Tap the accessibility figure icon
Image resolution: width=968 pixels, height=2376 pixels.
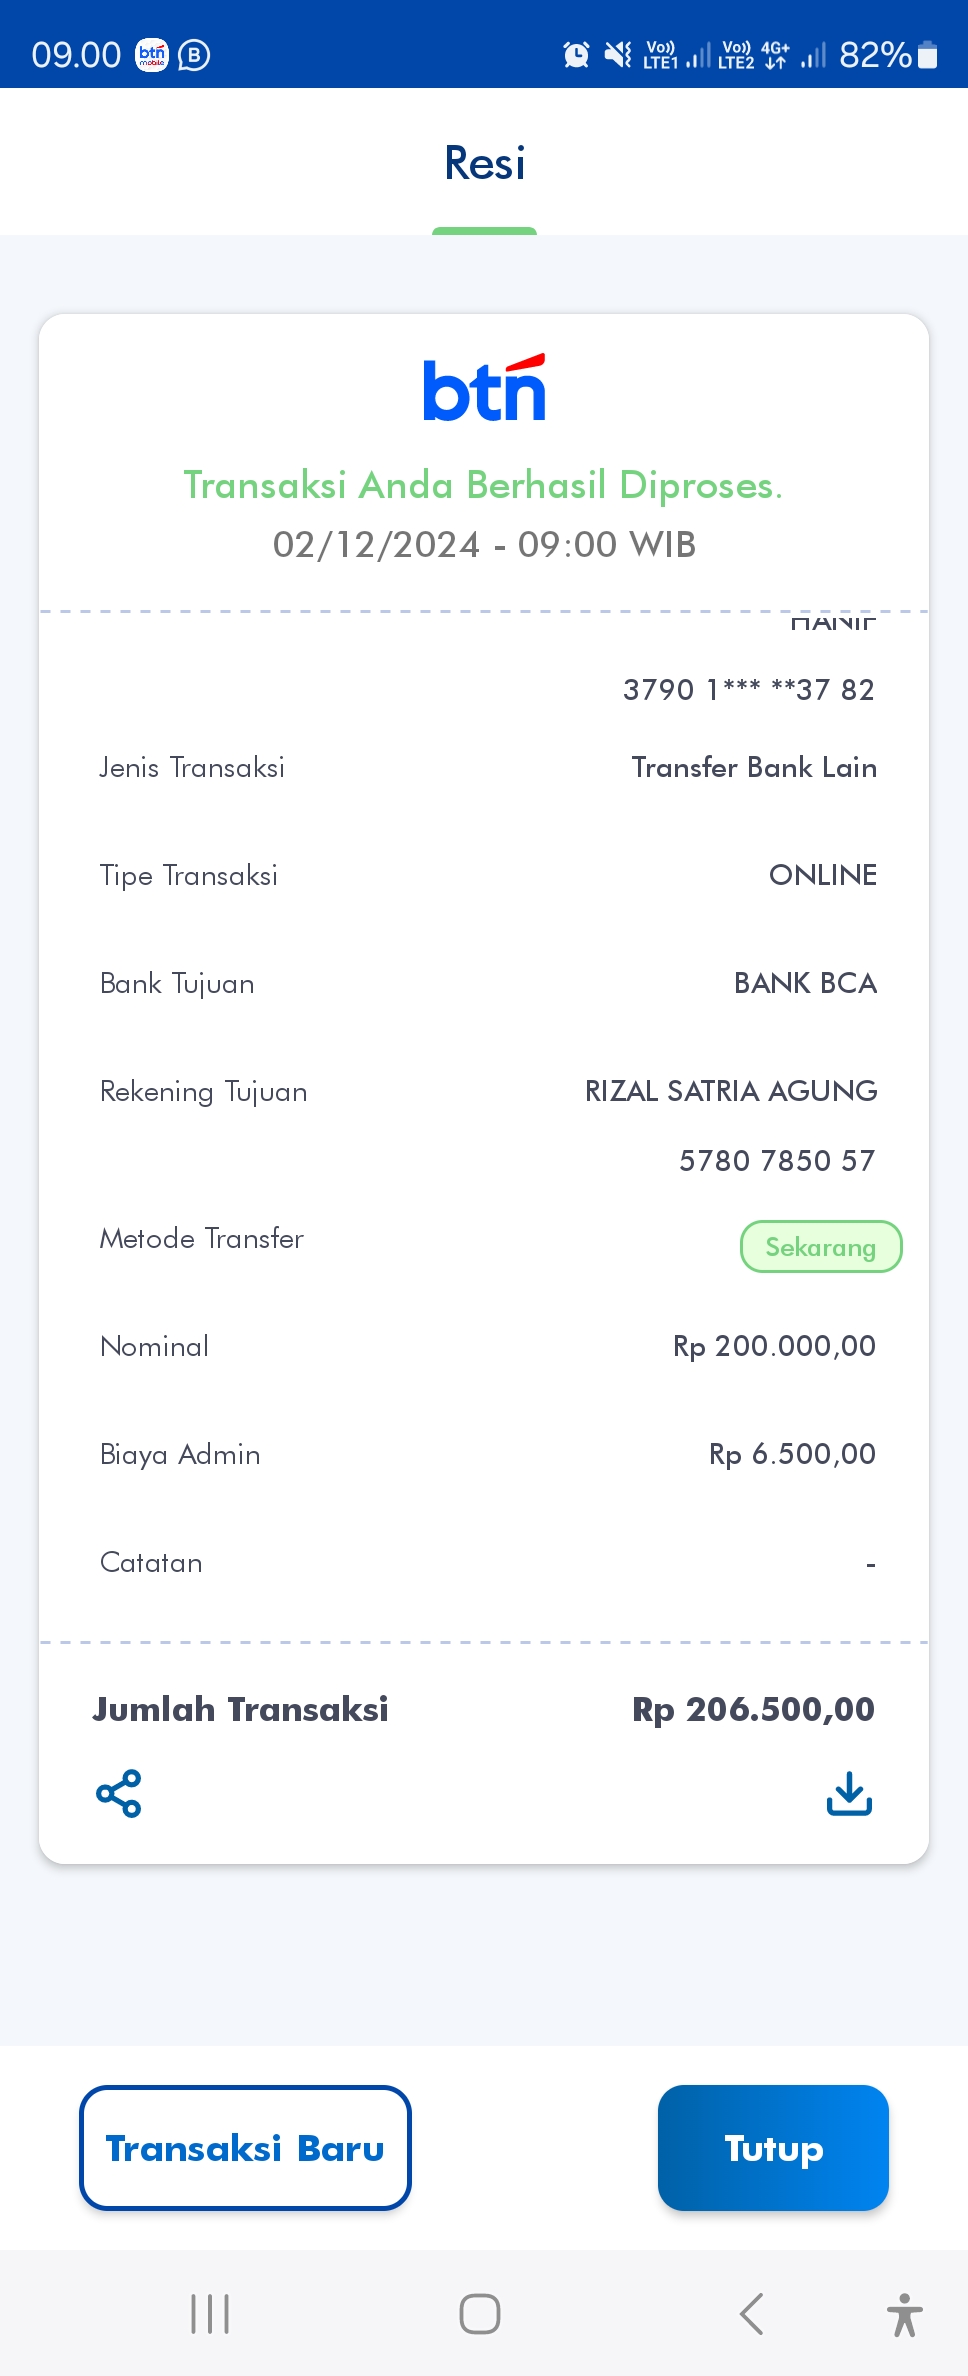[x=904, y=2314]
